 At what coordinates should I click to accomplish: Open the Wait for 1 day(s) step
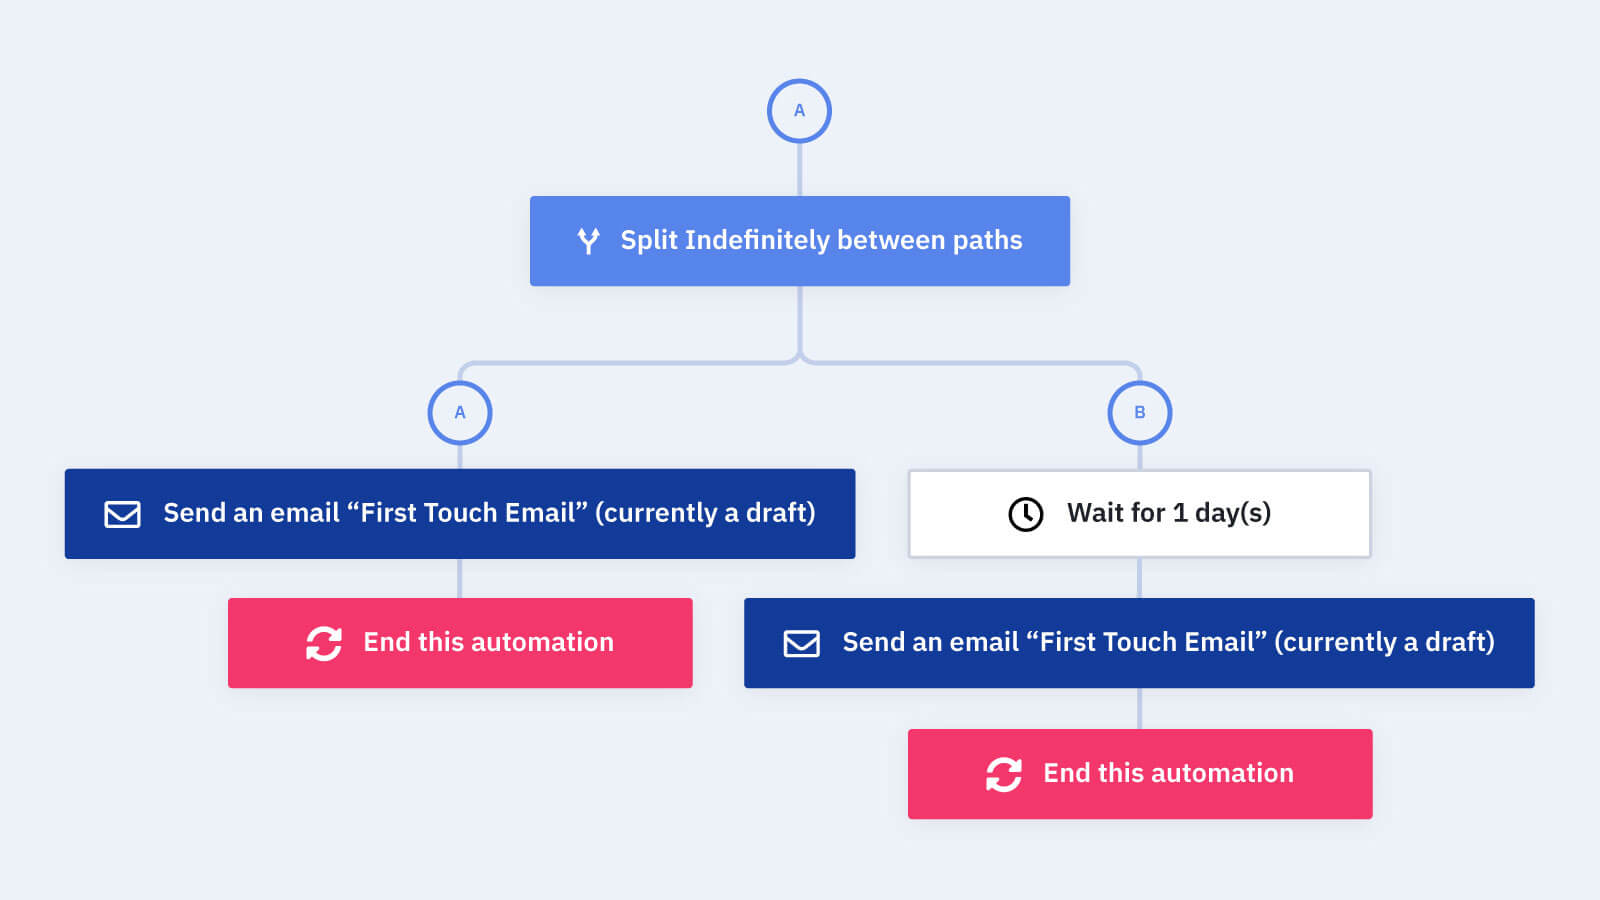(1140, 514)
